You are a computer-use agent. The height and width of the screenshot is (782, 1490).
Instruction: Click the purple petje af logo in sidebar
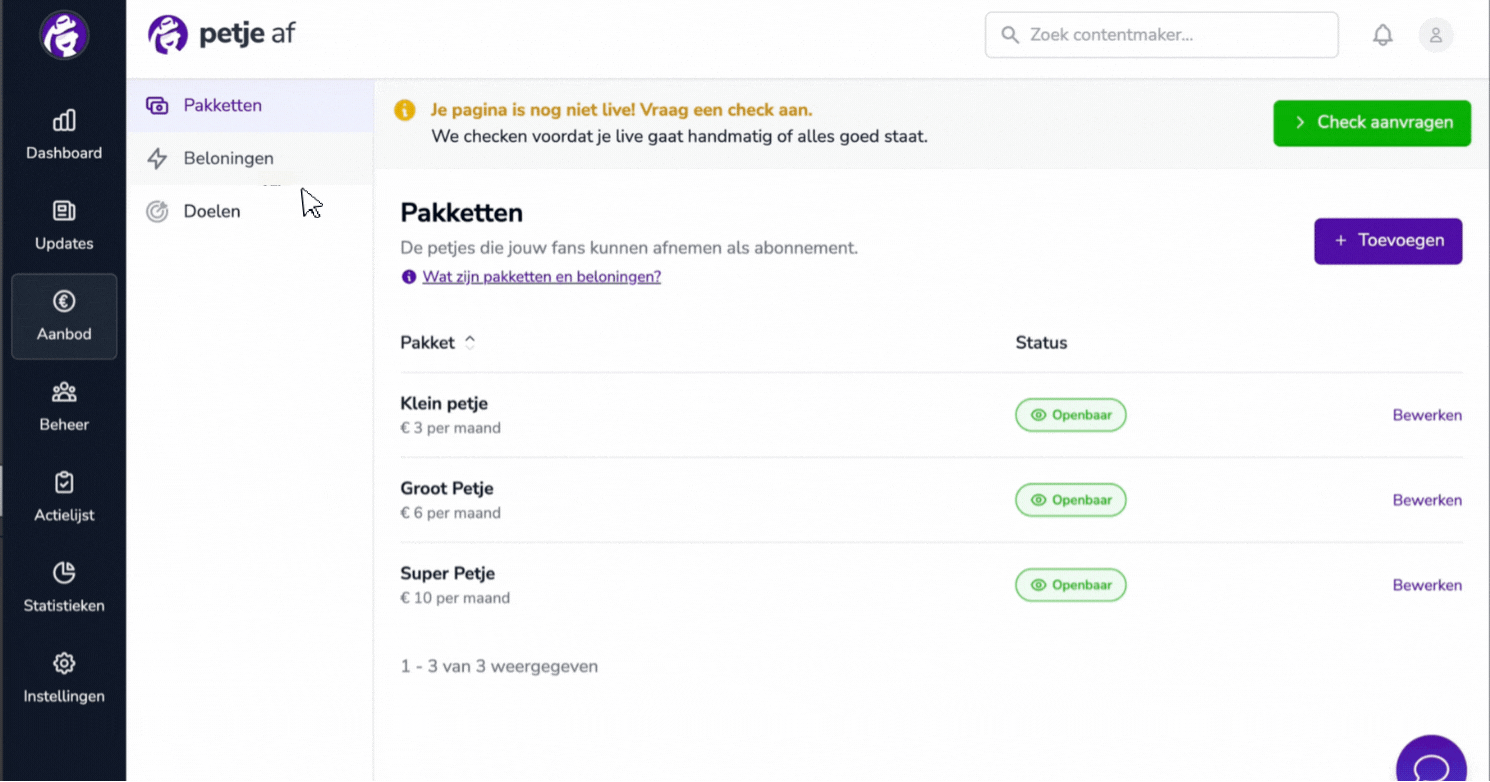point(64,35)
